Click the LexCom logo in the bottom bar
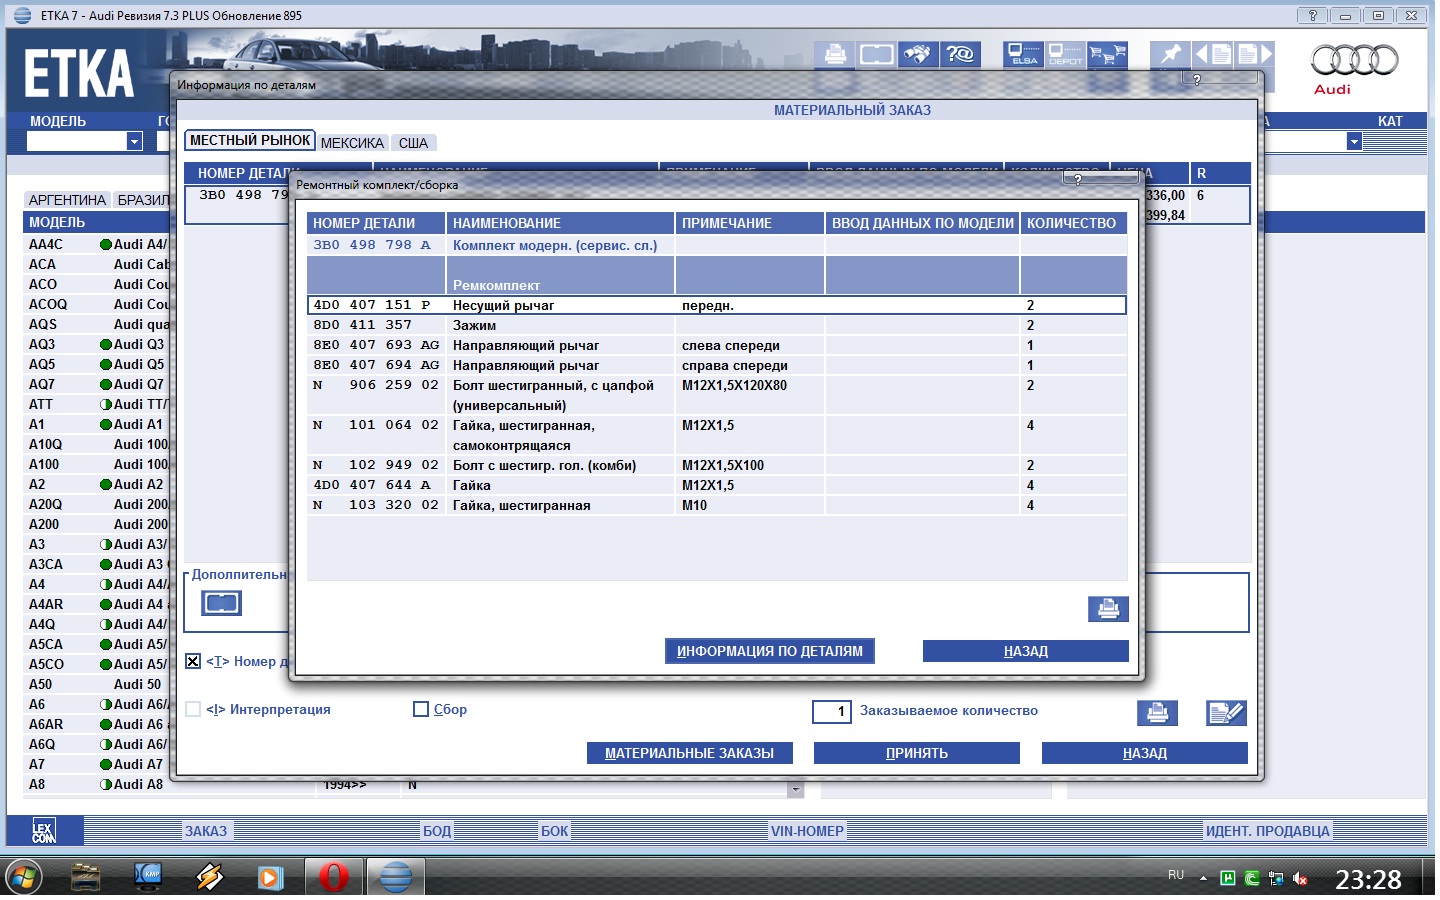The image size is (1440, 900). [x=44, y=831]
